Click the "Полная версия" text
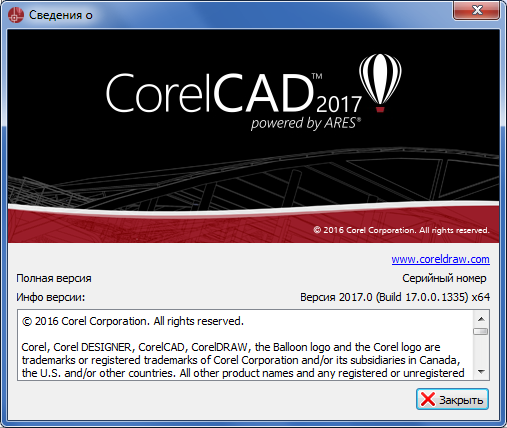The height and width of the screenshot is (428, 507). point(54,278)
